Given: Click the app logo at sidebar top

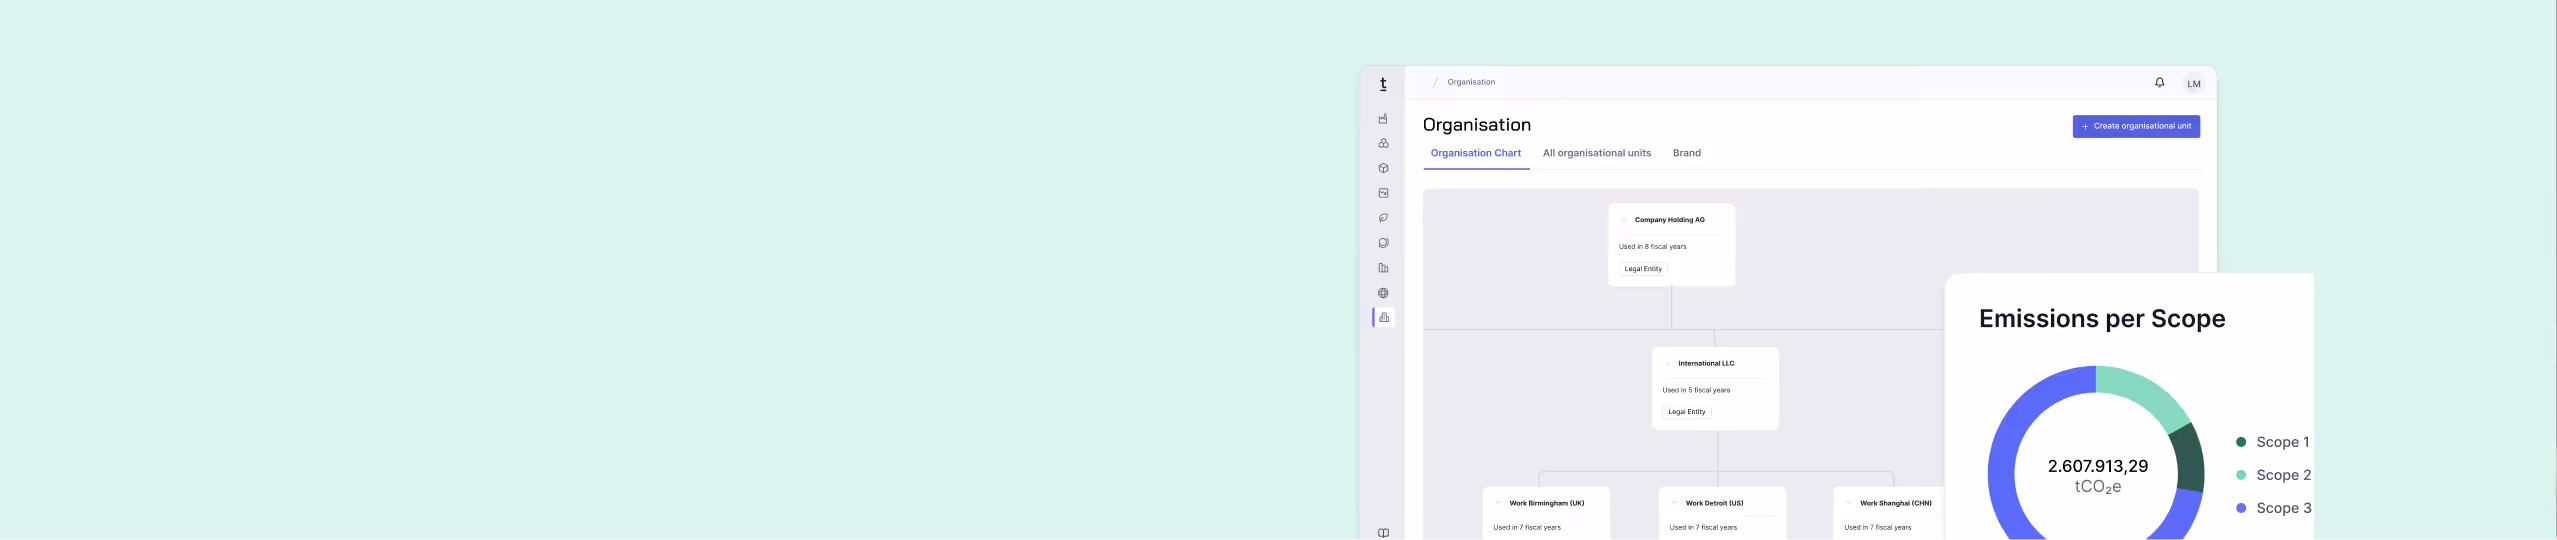Looking at the screenshot, I should (1383, 84).
